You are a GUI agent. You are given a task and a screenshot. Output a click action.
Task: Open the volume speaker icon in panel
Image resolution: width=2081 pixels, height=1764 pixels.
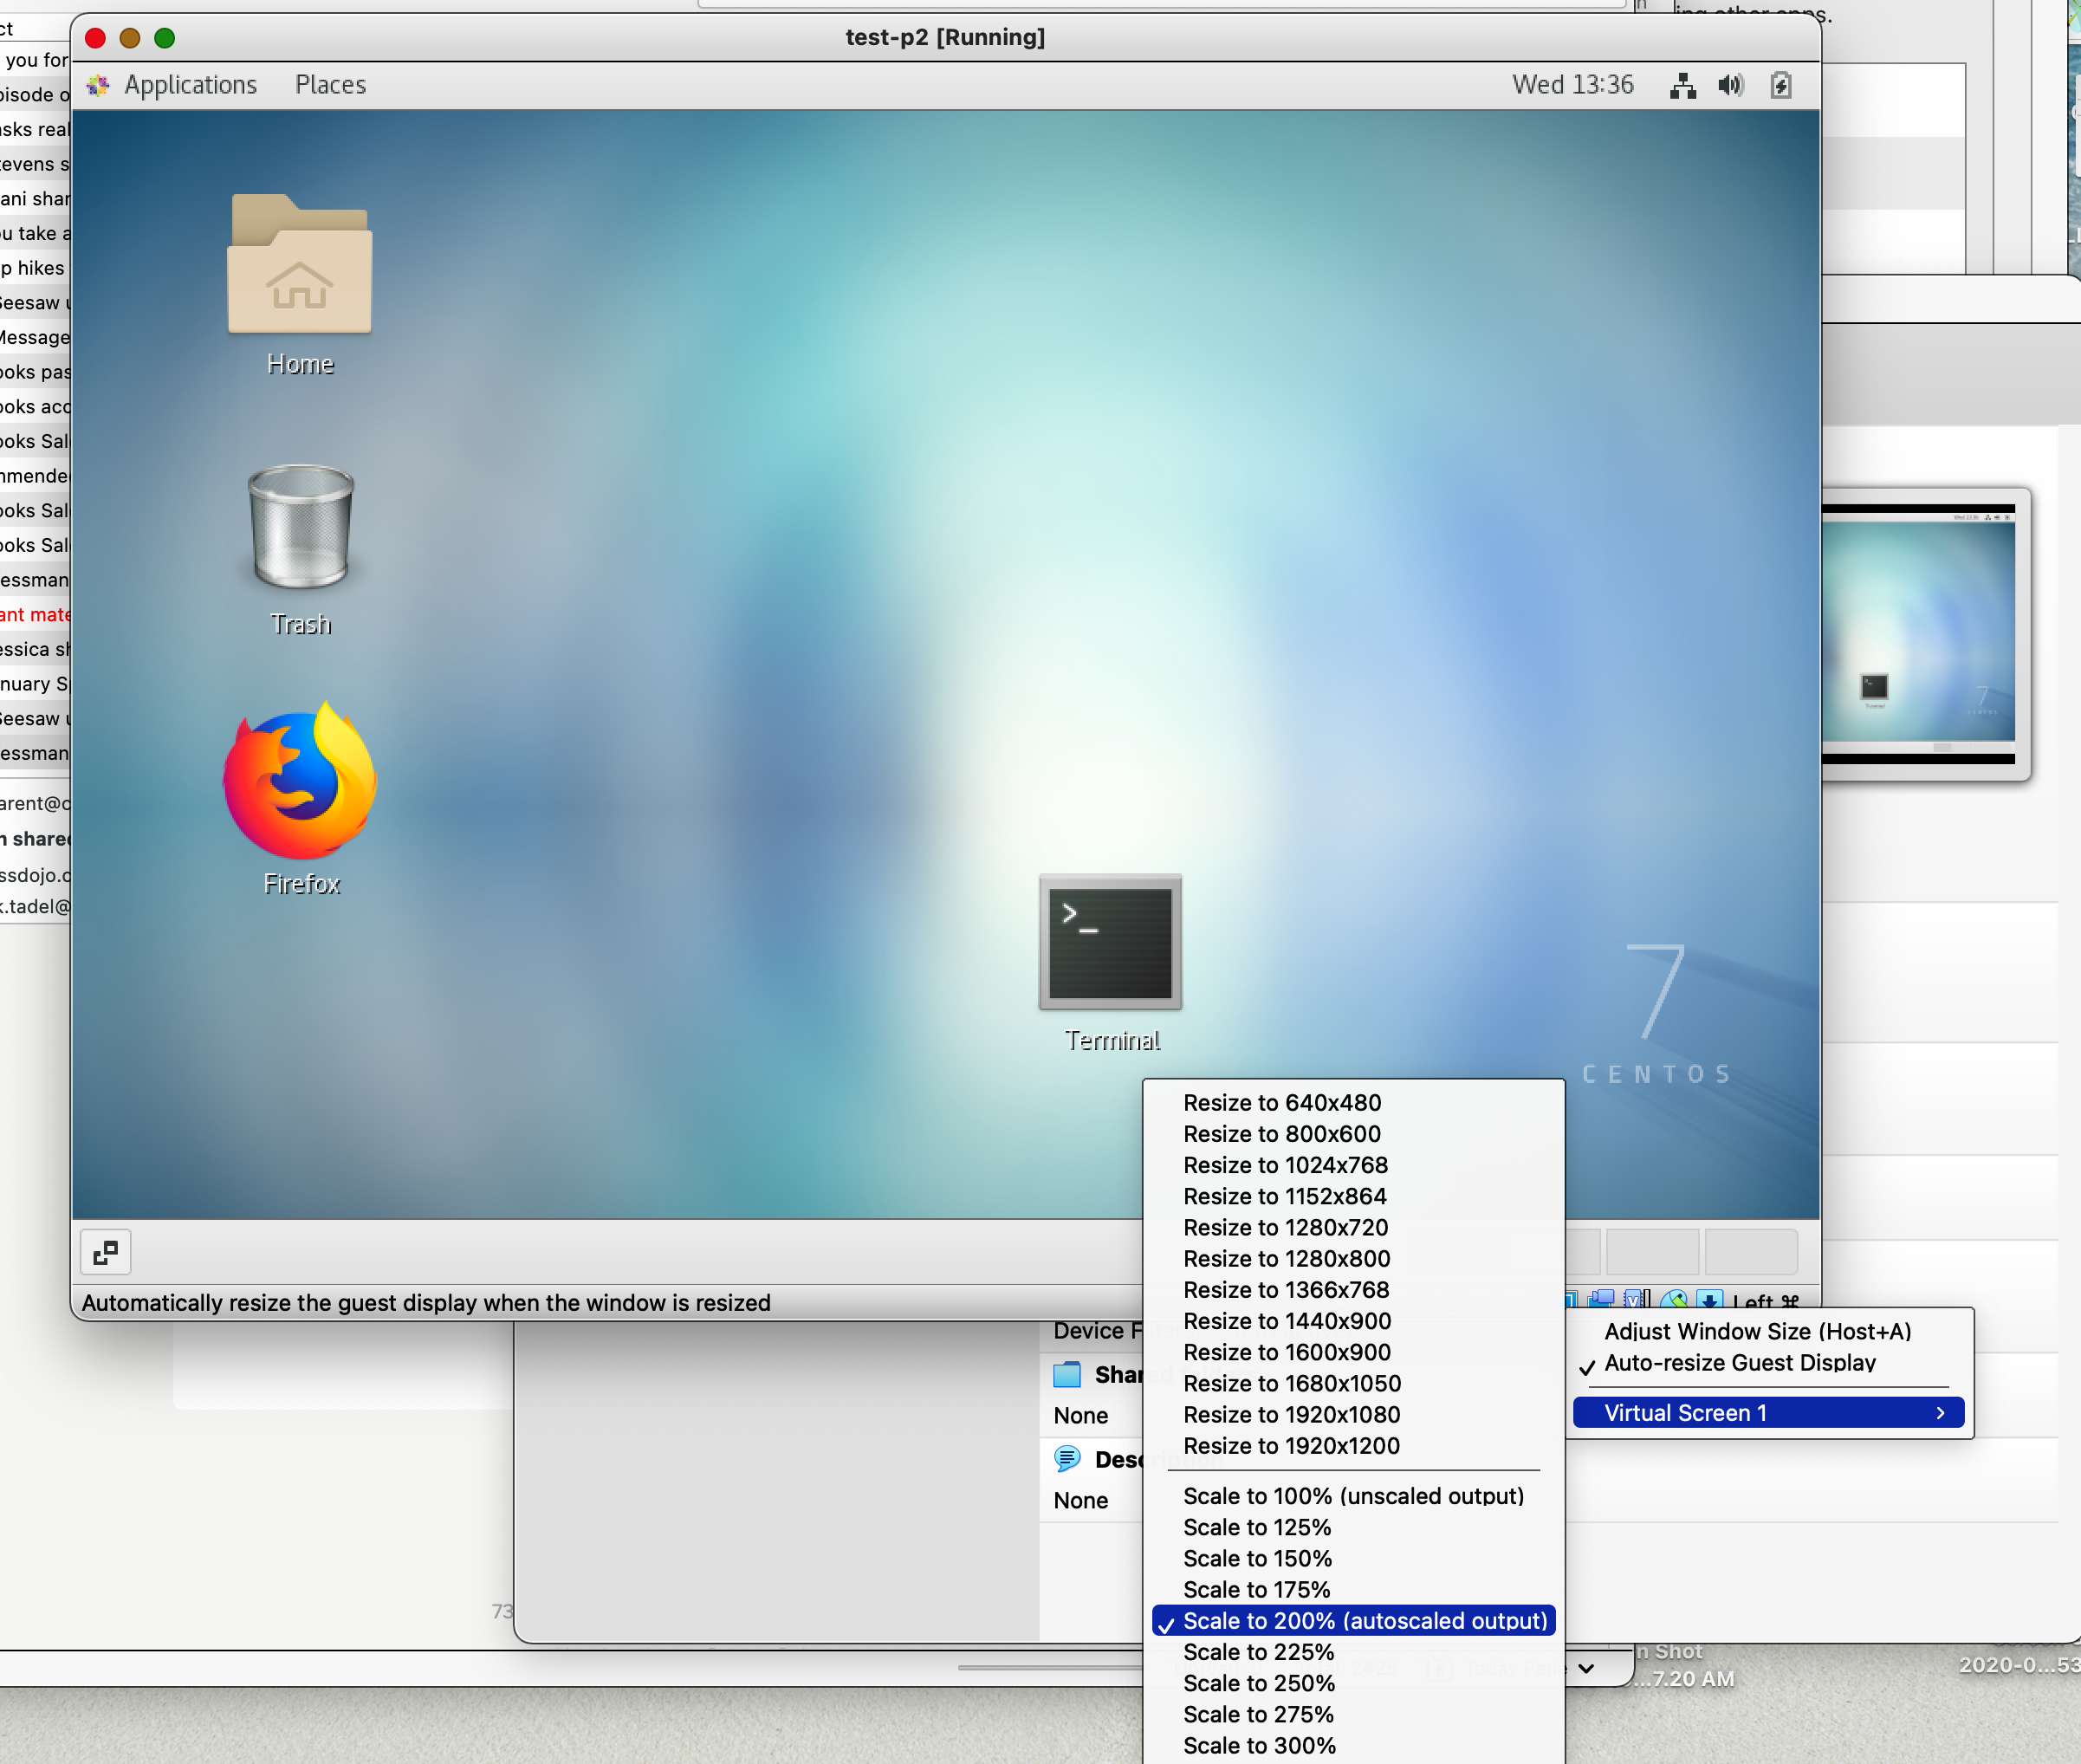[x=1730, y=85]
